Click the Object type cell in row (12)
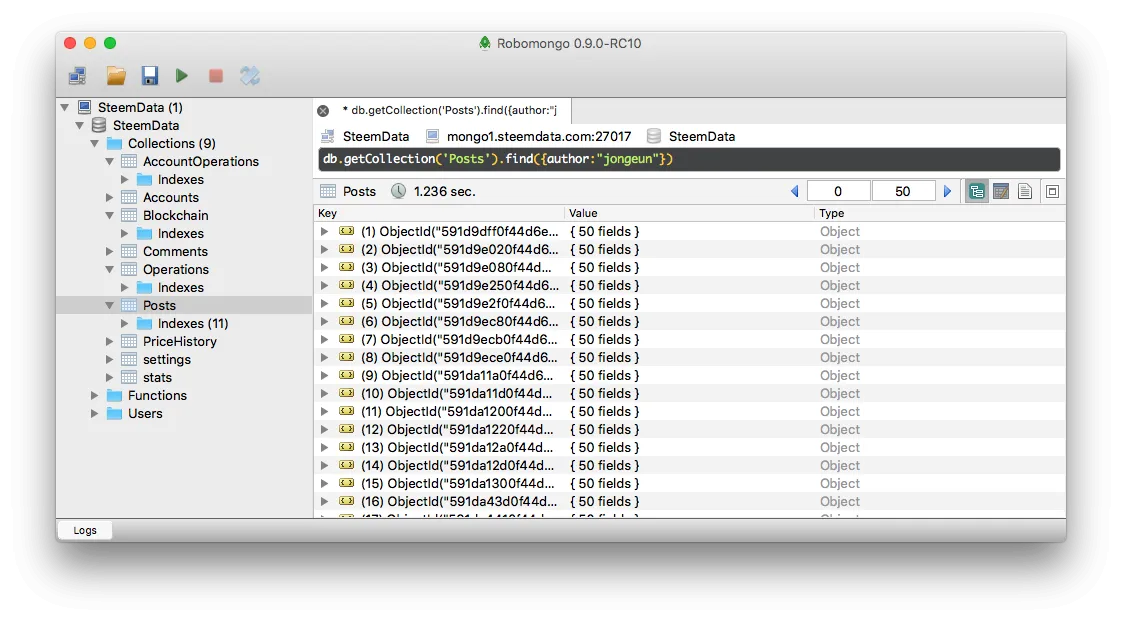This screenshot has height=622, width=1122. click(x=839, y=429)
